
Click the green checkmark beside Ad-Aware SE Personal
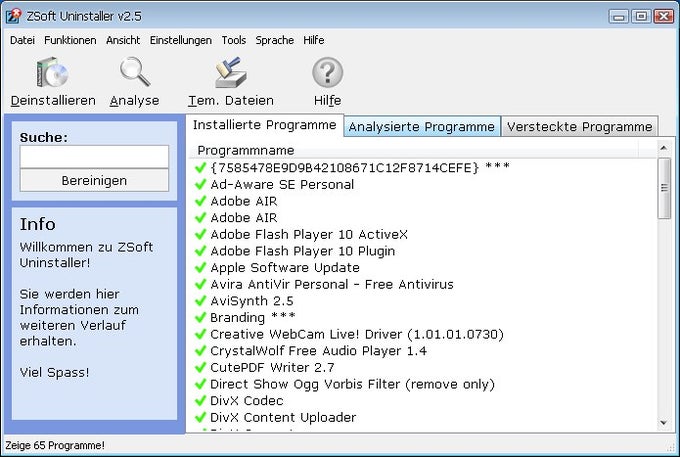pyautogui.click(x=200, y=184)
